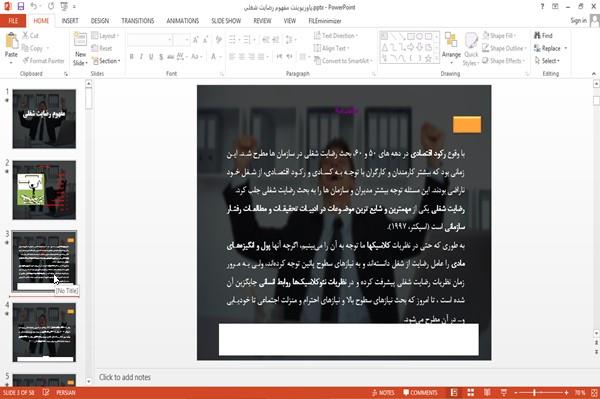
Task: Click the PERSIAN language indicator
Action: 66,392
